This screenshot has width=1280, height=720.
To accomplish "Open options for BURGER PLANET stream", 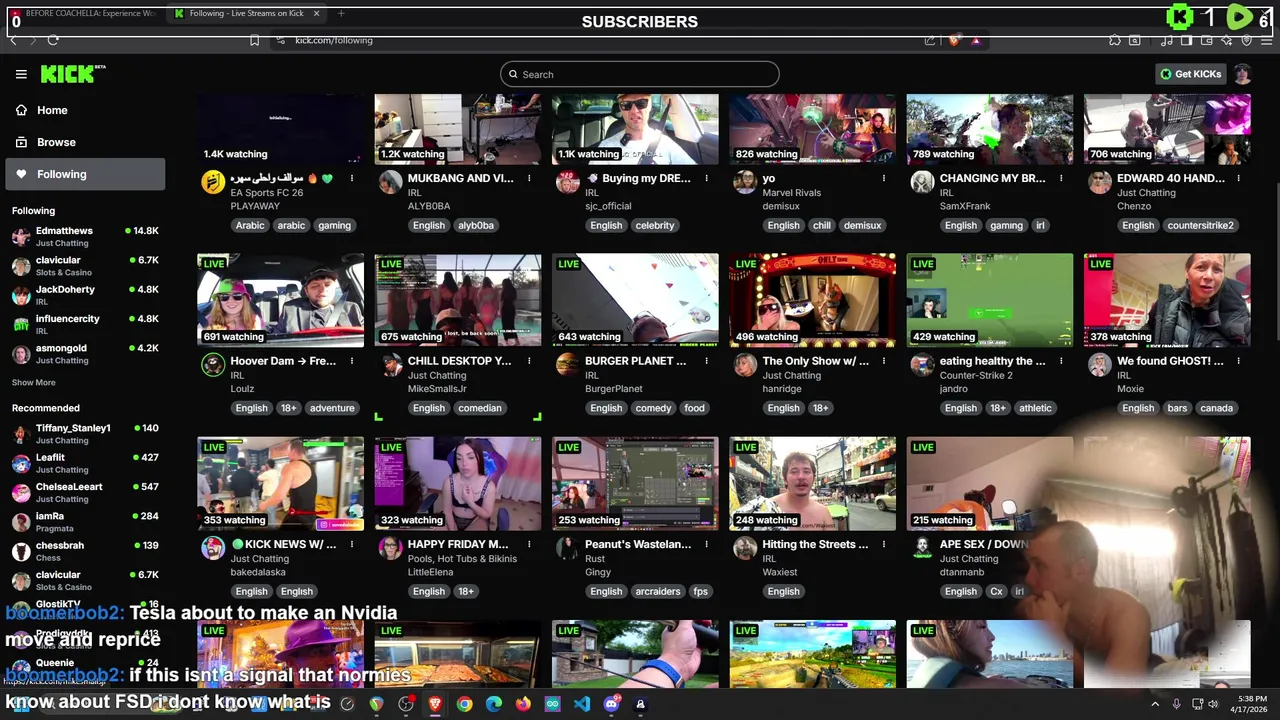I will (706, 361).
